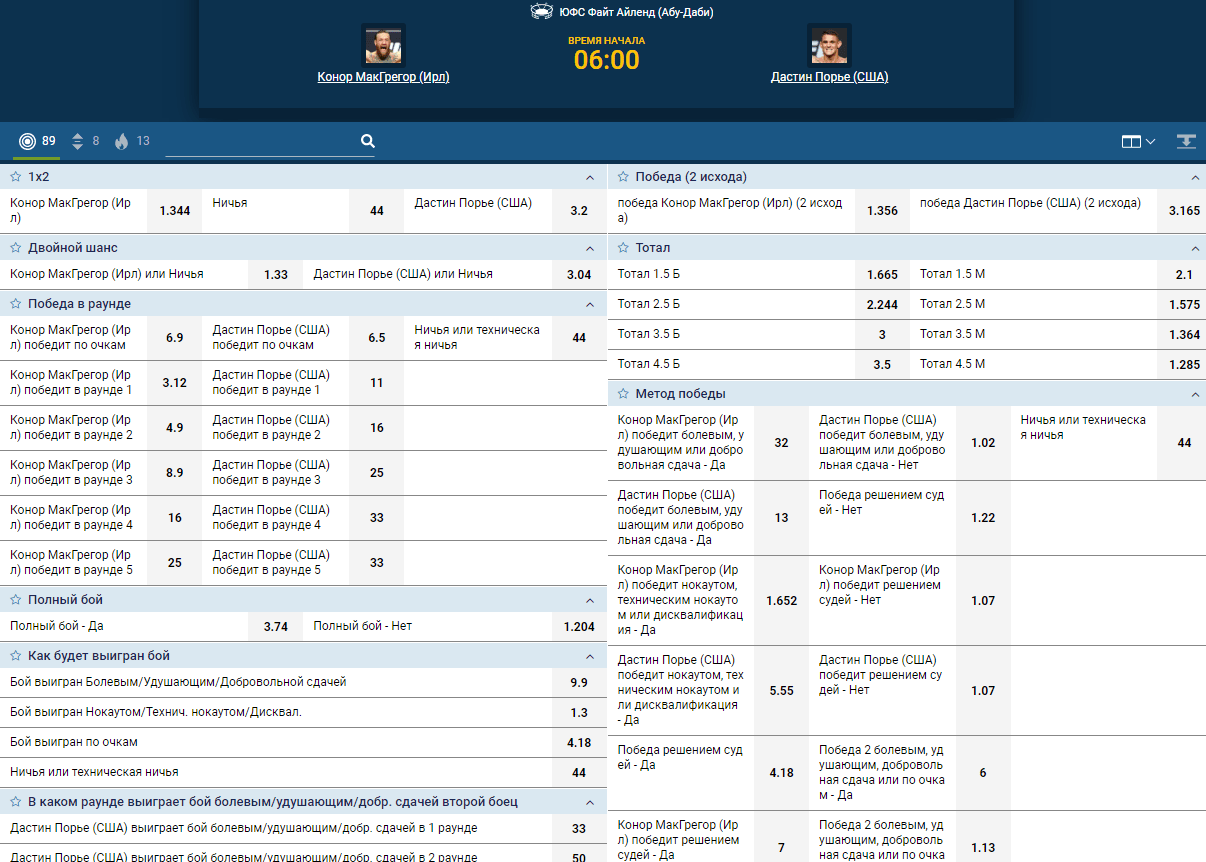Select the all markets tab showing 89
This screenshot has width=1206, height=862.
click(37, 141)
